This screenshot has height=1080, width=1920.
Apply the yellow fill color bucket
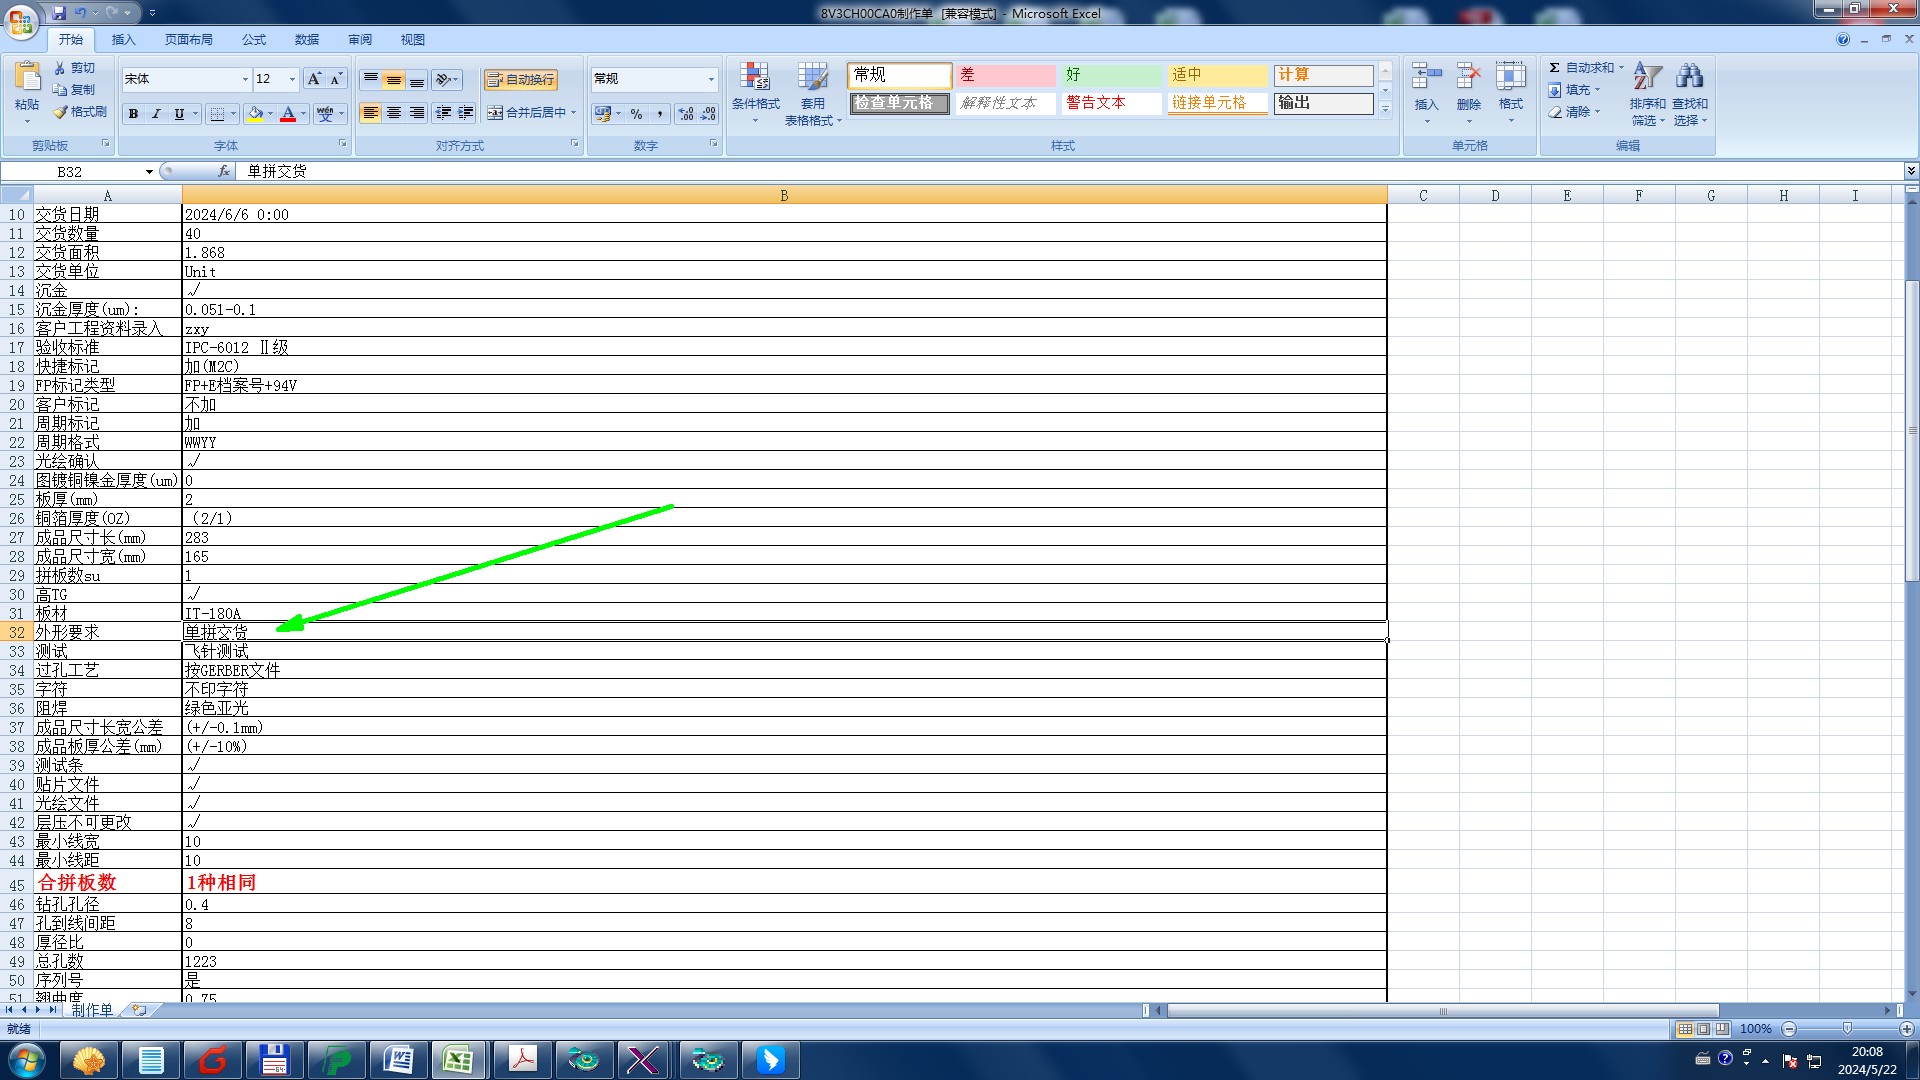pyautogui.click(x=256, y=114)
